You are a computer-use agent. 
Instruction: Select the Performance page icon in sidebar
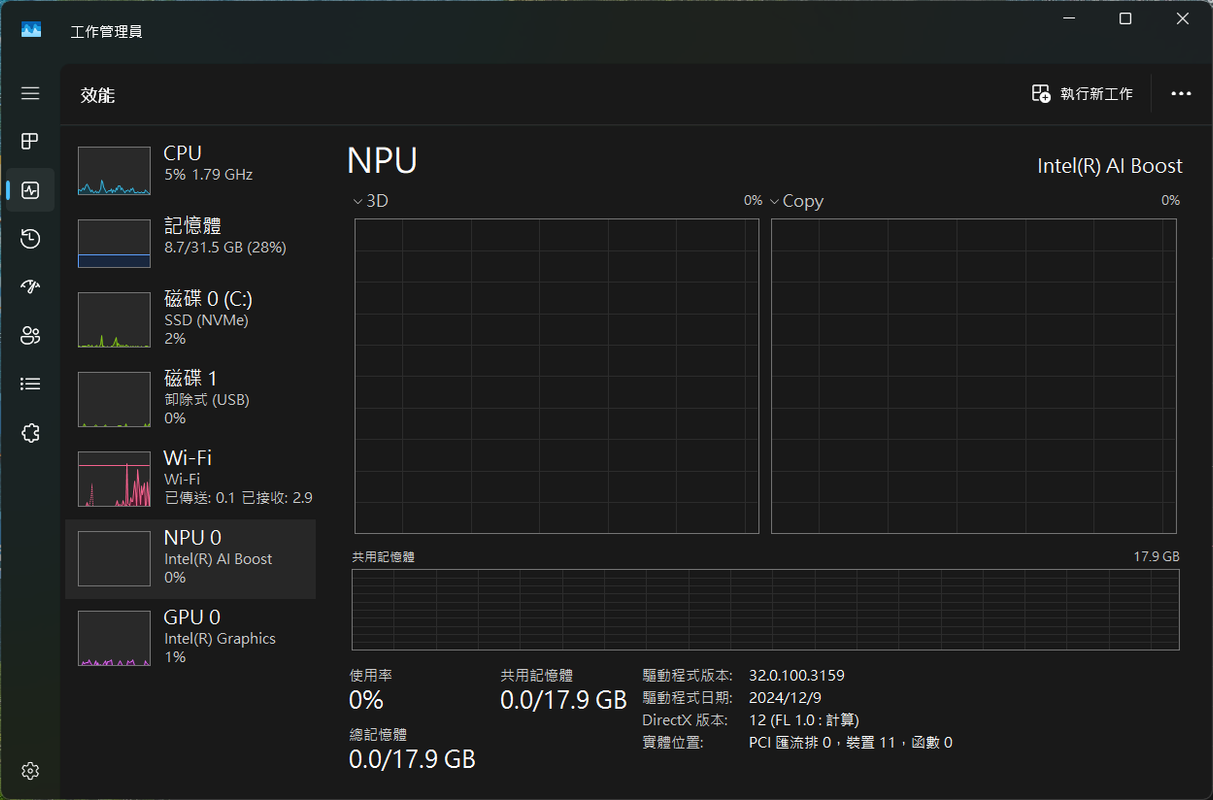click(x=30, y=189)
